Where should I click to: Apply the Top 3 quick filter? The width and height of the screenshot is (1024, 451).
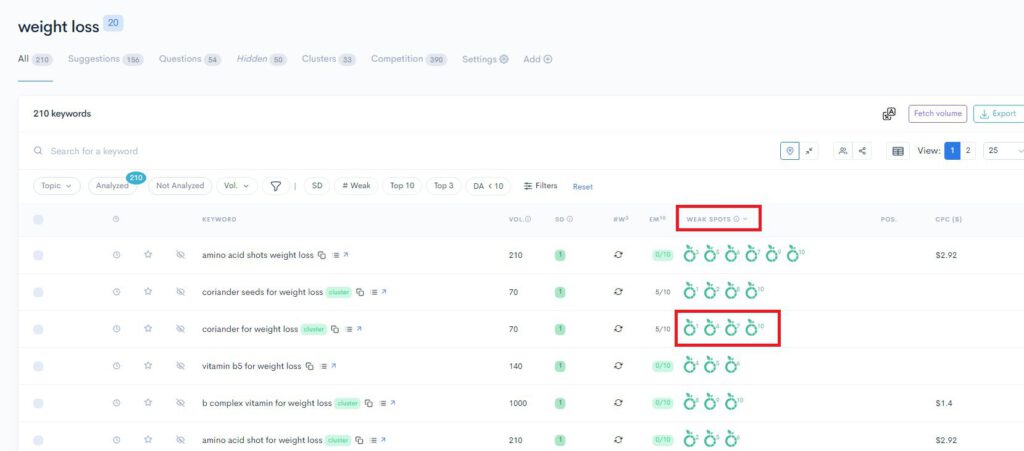pos(443,186)
